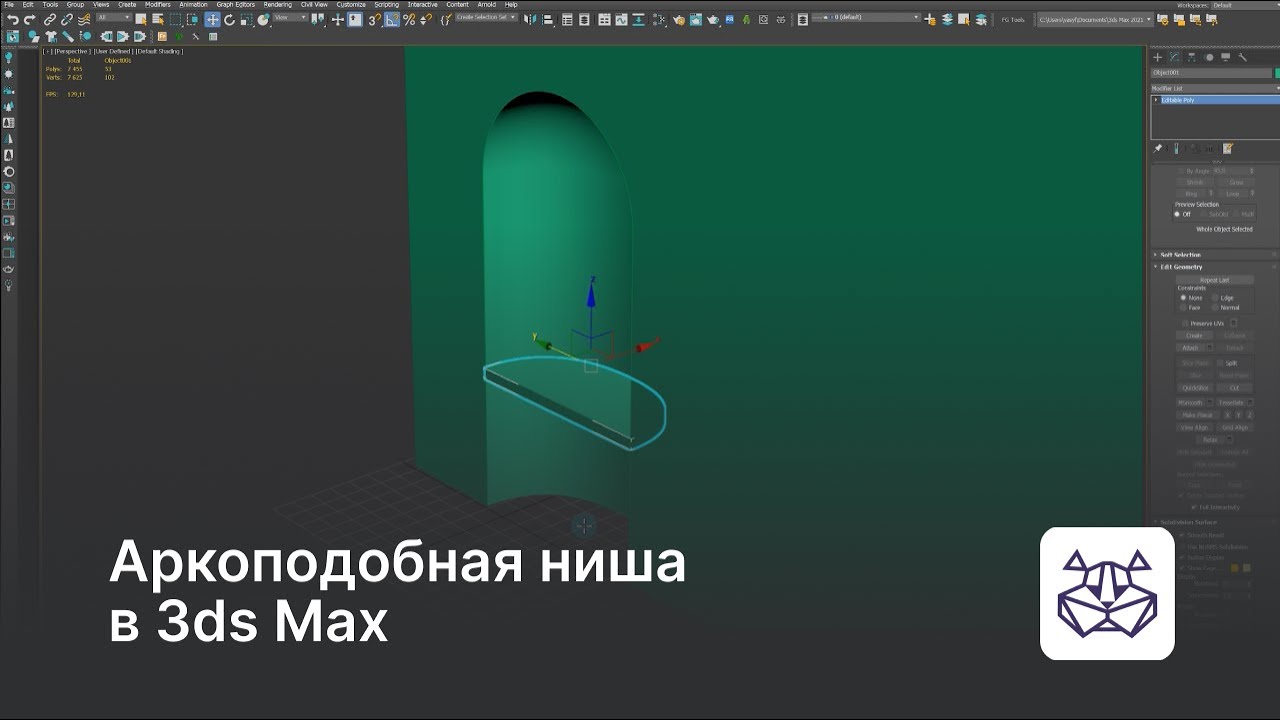Image resolution: width=1280 pixels, height=720 pixels.
Task: Click the Attach button
Action: coord(1190,347)
